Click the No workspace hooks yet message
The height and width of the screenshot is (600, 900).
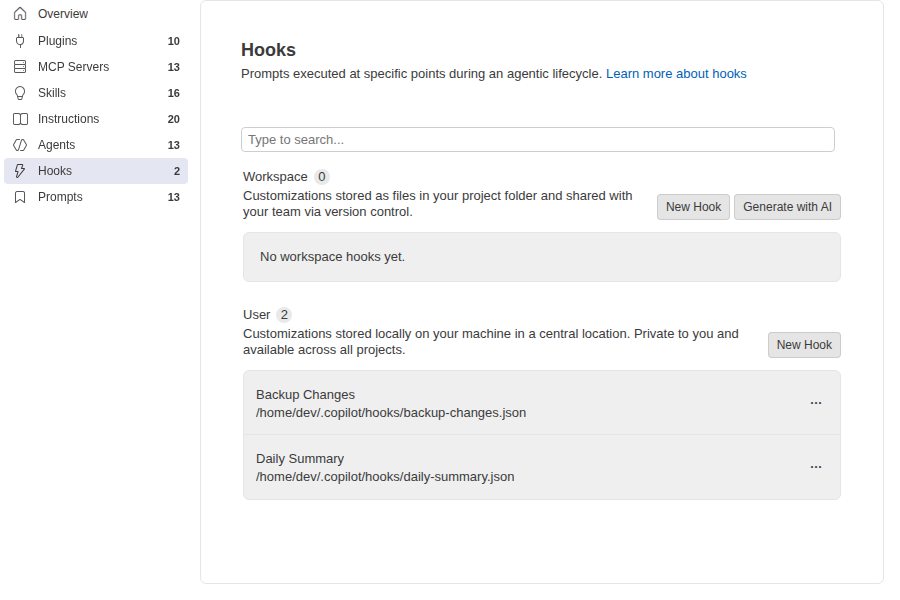pos(332,257)
